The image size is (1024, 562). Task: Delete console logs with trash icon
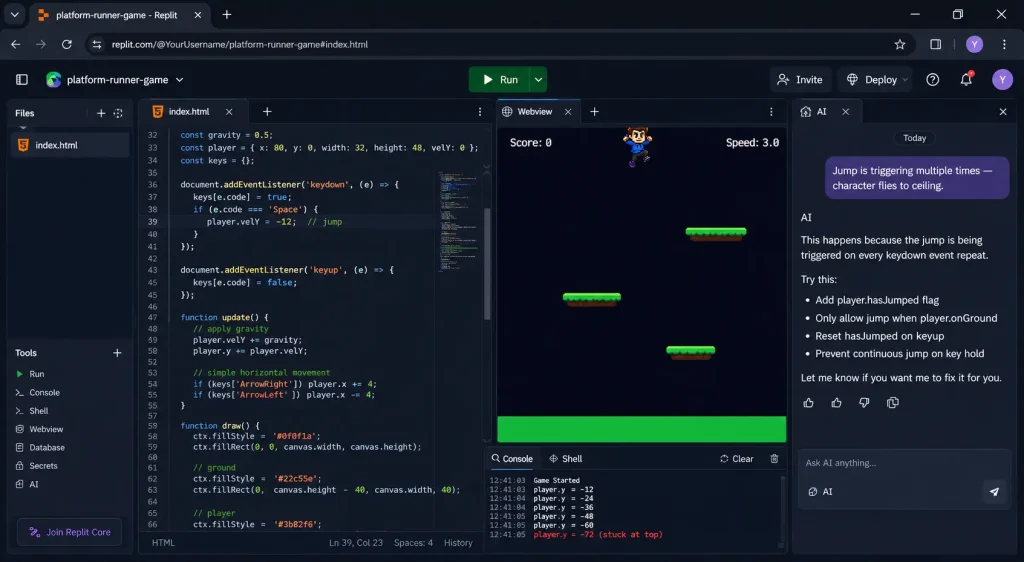point(774,459)
